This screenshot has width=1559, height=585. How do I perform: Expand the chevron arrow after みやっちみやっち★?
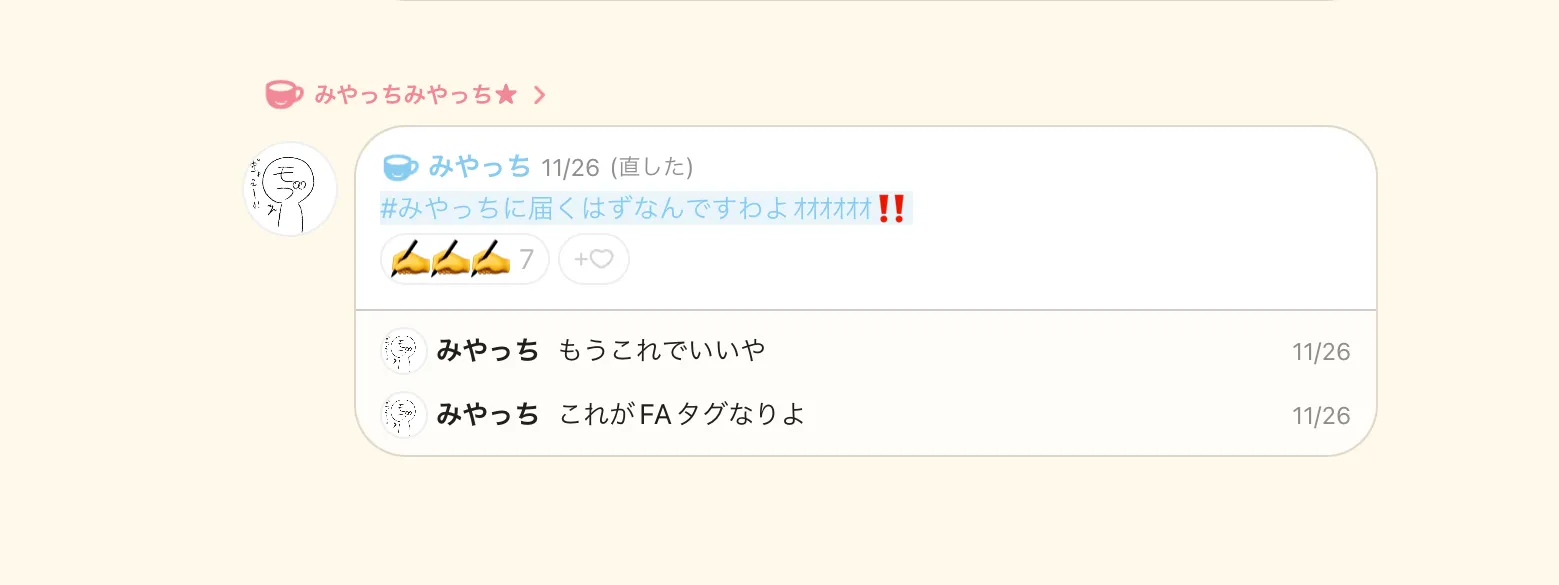539,95
